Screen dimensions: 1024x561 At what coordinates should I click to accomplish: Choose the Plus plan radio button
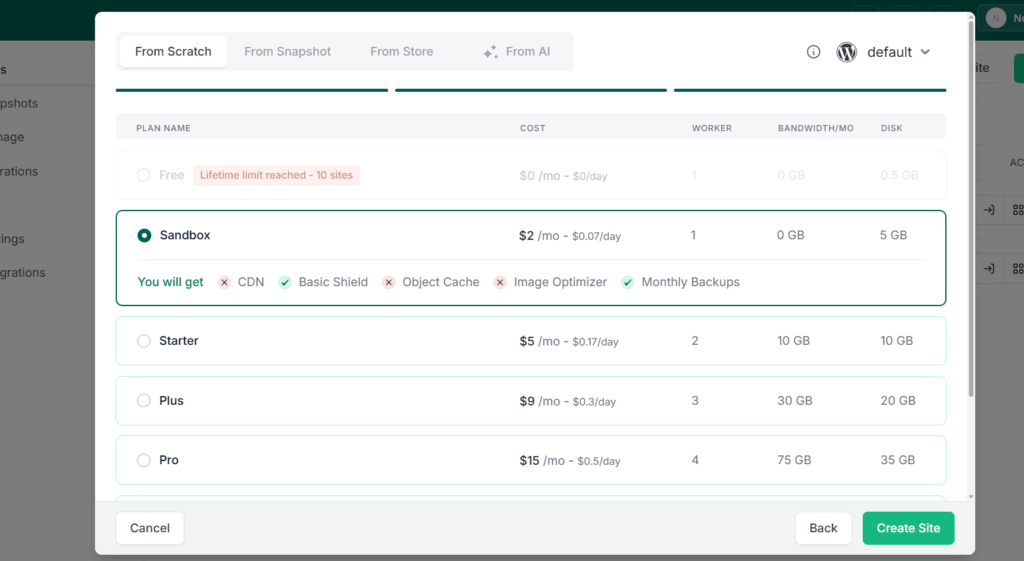pos(144,400)
